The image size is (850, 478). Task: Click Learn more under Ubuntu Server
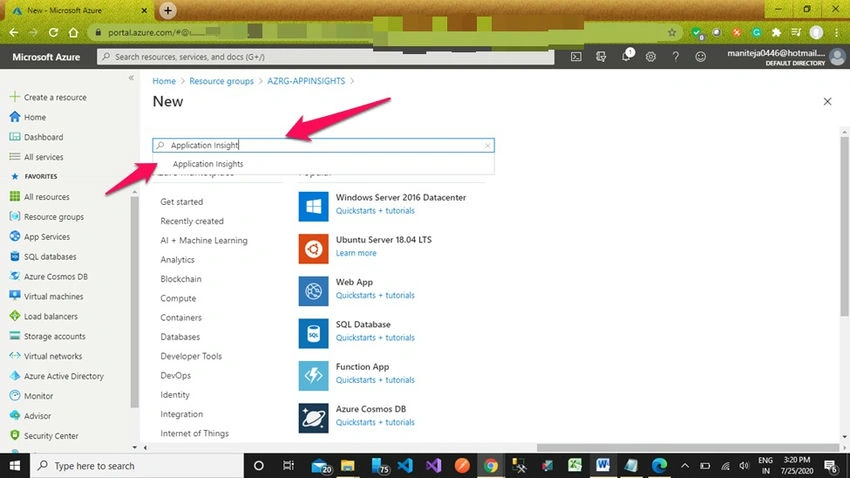pos(356,253)
